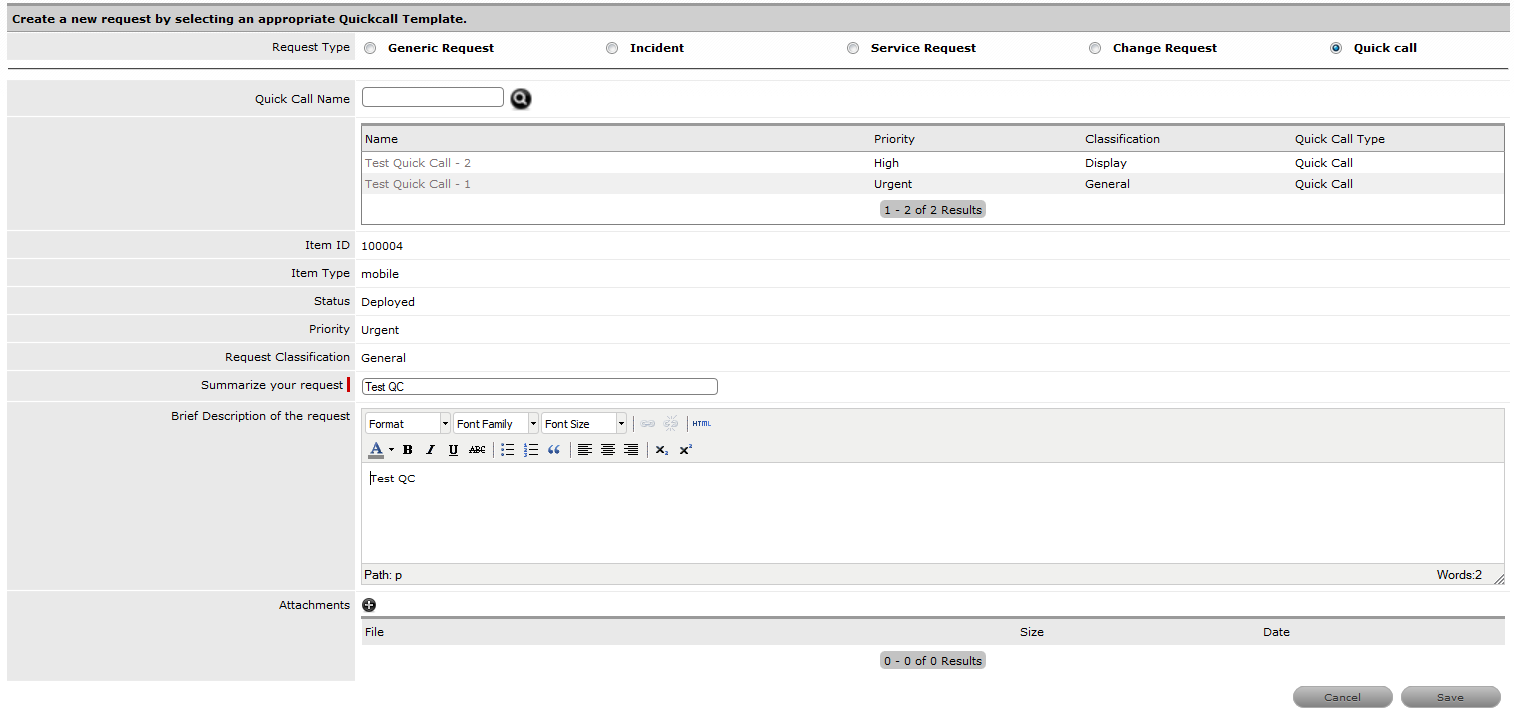Viewport: 1514px width, 727px height.
Task: Click the Priority column header
Action: 894,139
